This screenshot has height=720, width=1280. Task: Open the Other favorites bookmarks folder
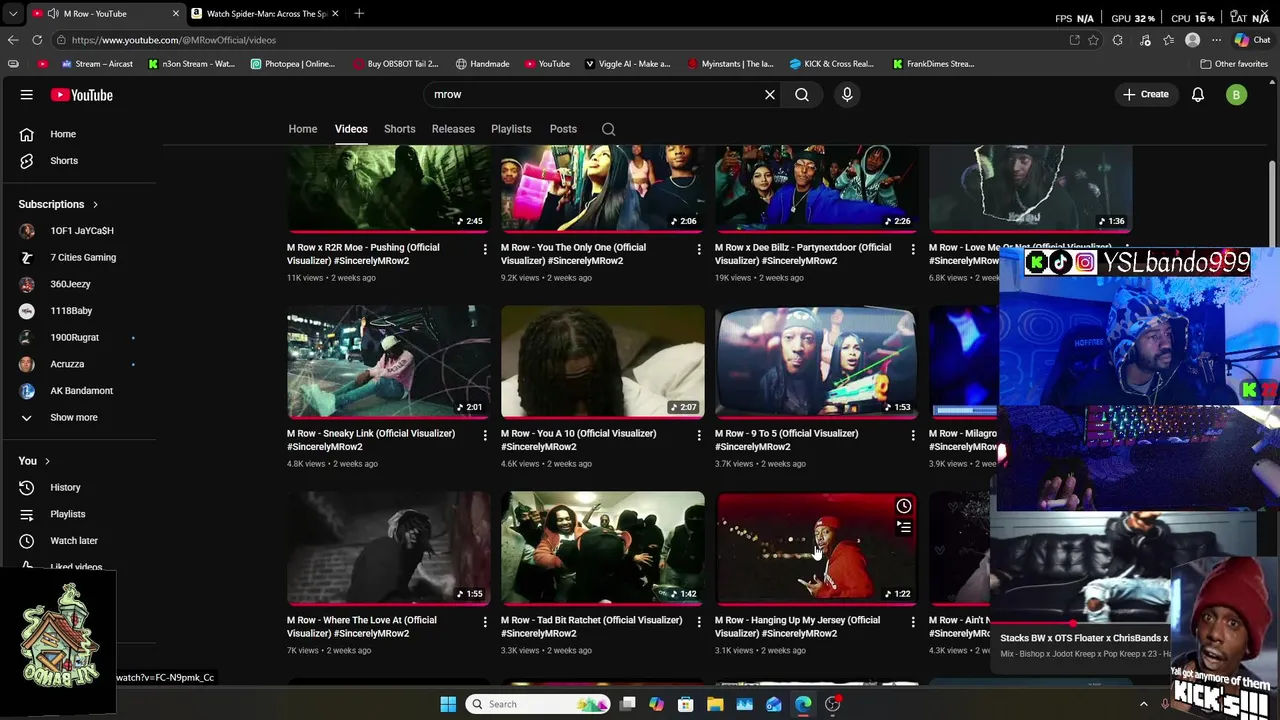(x=1234, y=64)
